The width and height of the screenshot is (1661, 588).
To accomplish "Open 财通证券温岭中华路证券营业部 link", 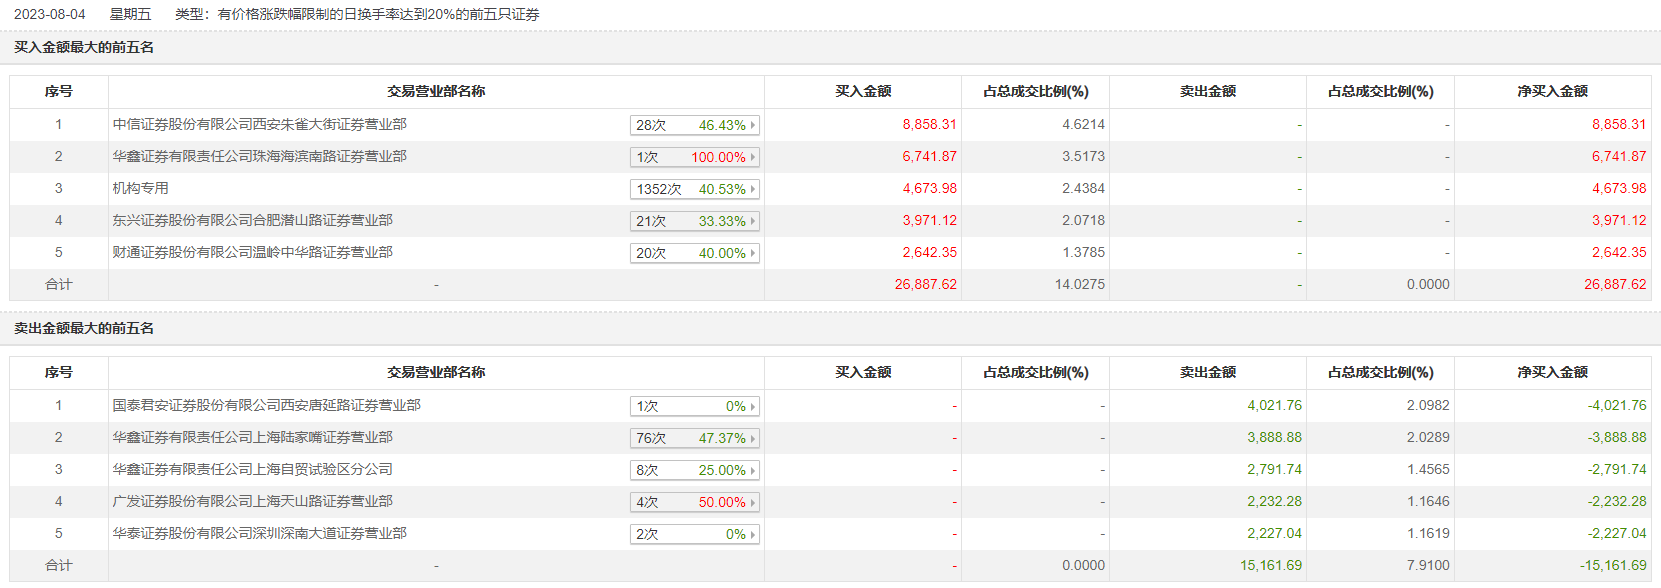I will click(252, 253).
